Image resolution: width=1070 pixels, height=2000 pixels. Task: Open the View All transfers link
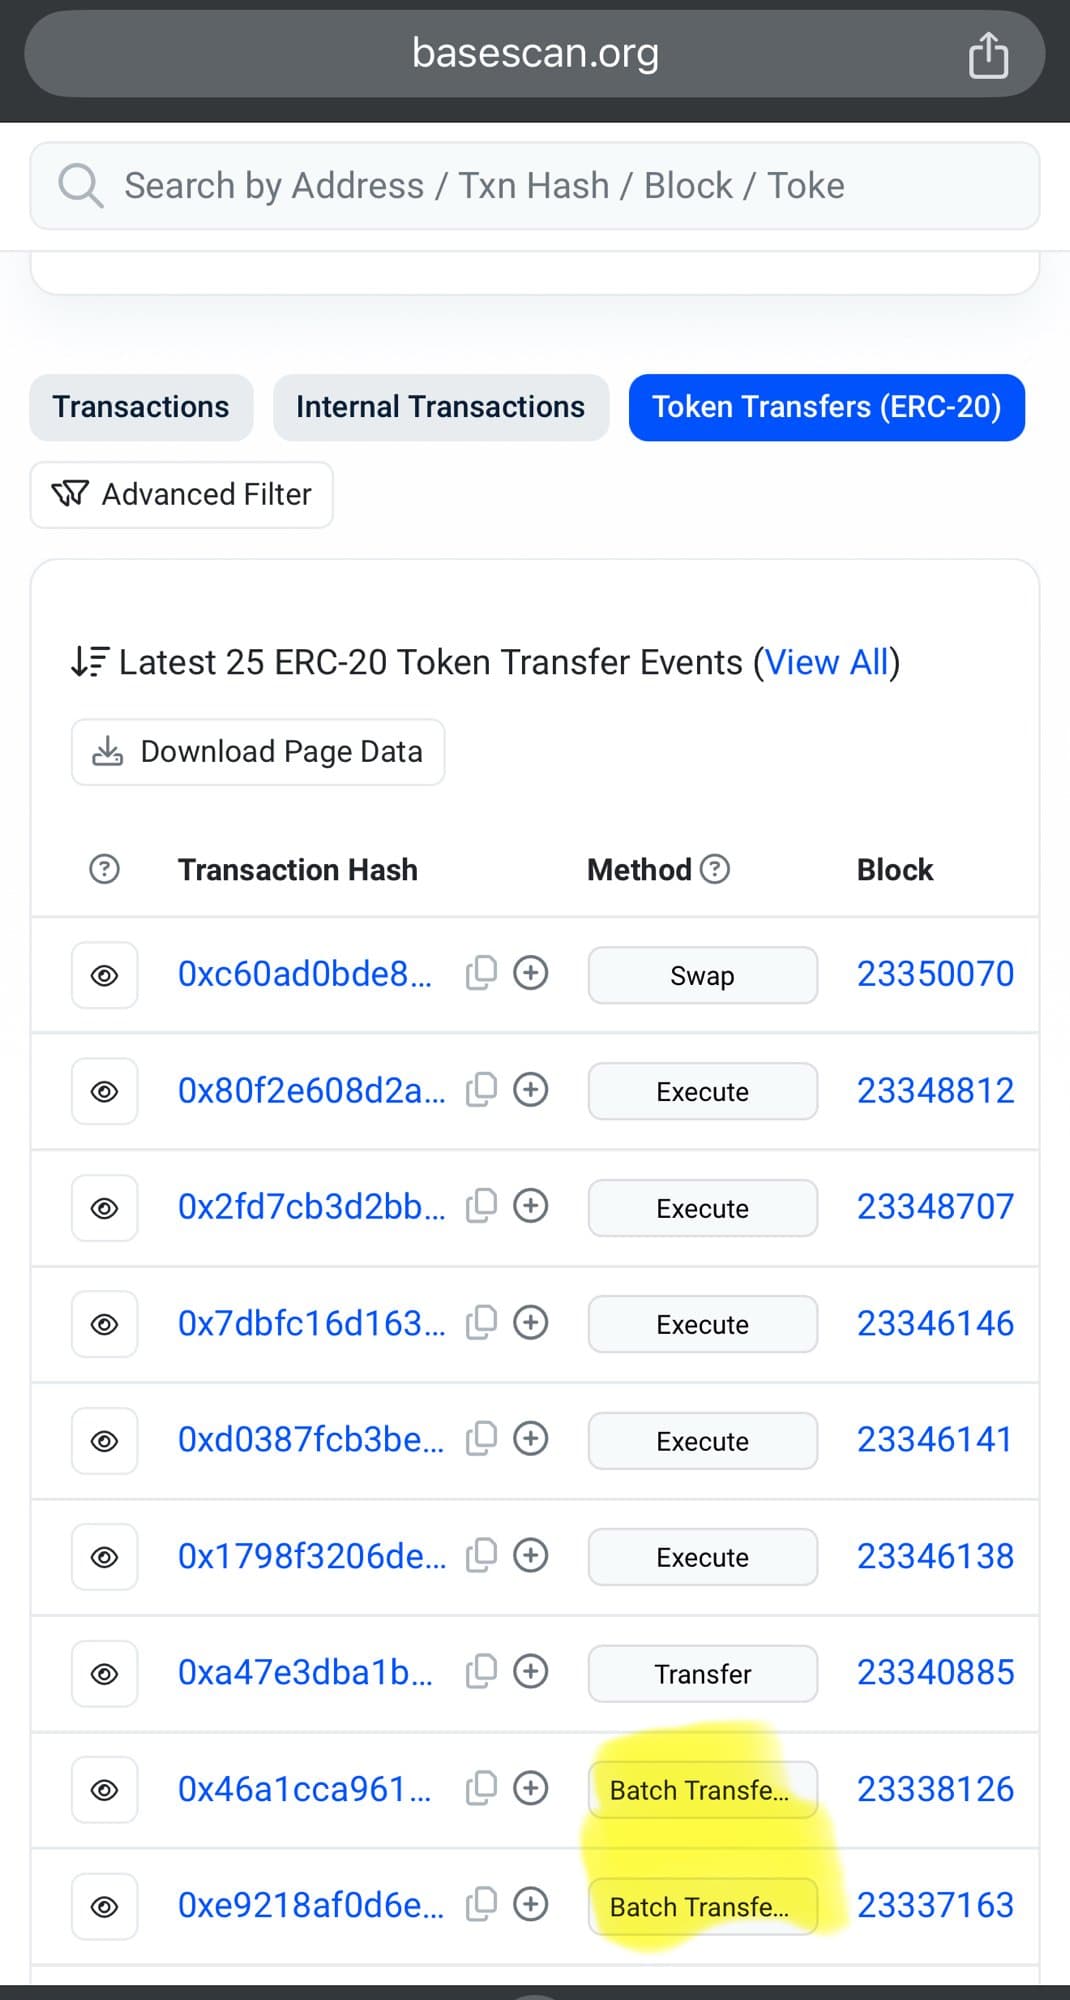tap(826, 662)
